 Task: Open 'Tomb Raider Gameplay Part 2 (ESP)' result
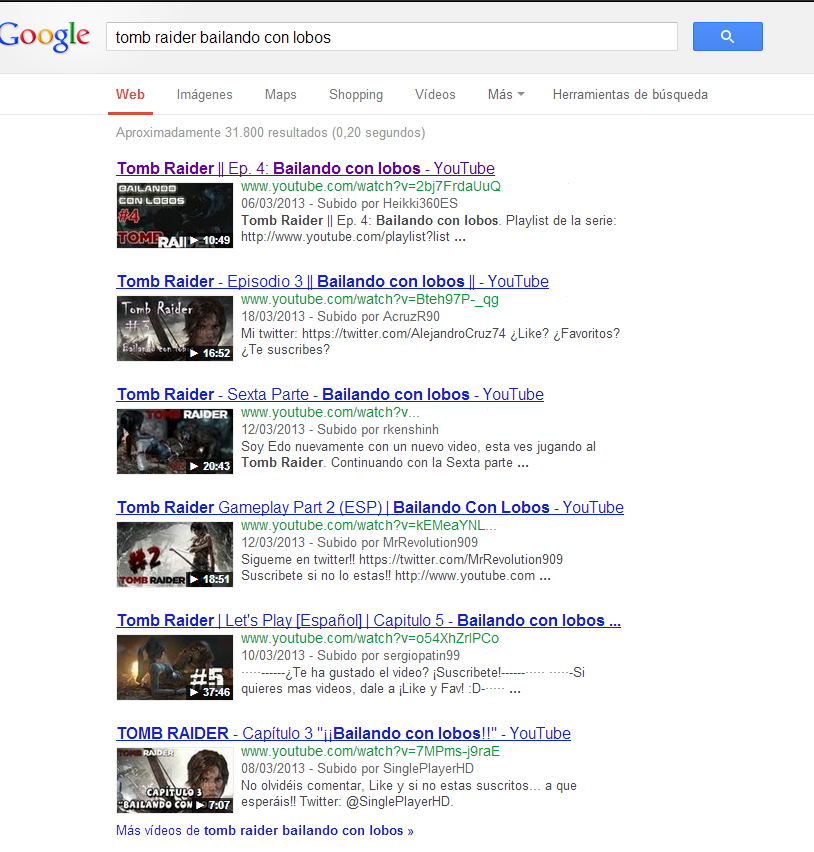click(370, 508)
